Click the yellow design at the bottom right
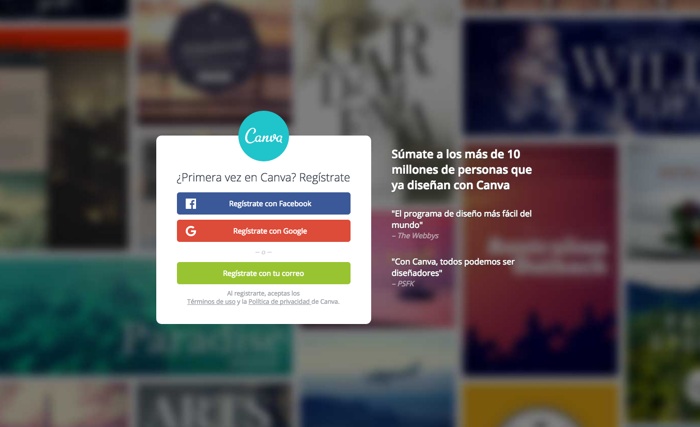The height and width of the screenshot is (427, 700). pyautogui.click(x=540, y=405)
